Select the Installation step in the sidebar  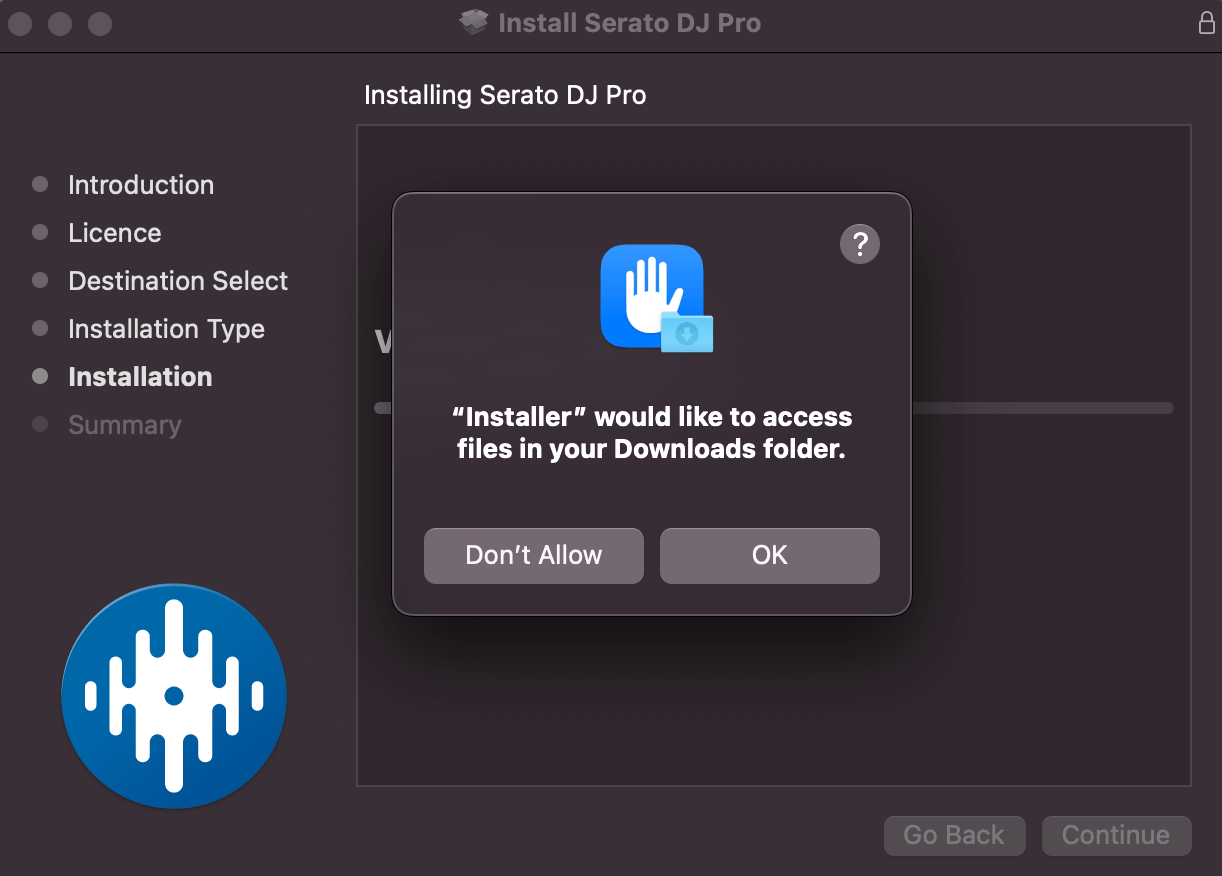click(140, 377)
